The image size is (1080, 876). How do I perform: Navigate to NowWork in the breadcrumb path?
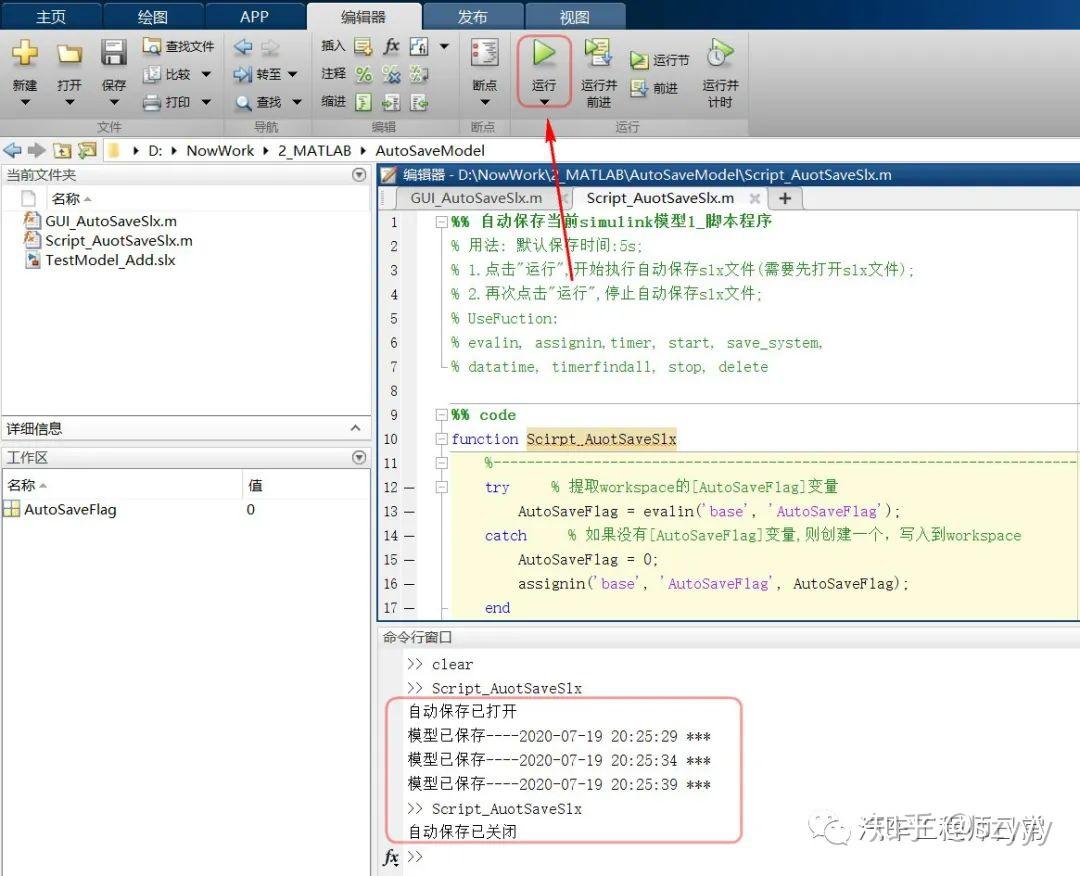coord(221,149)
